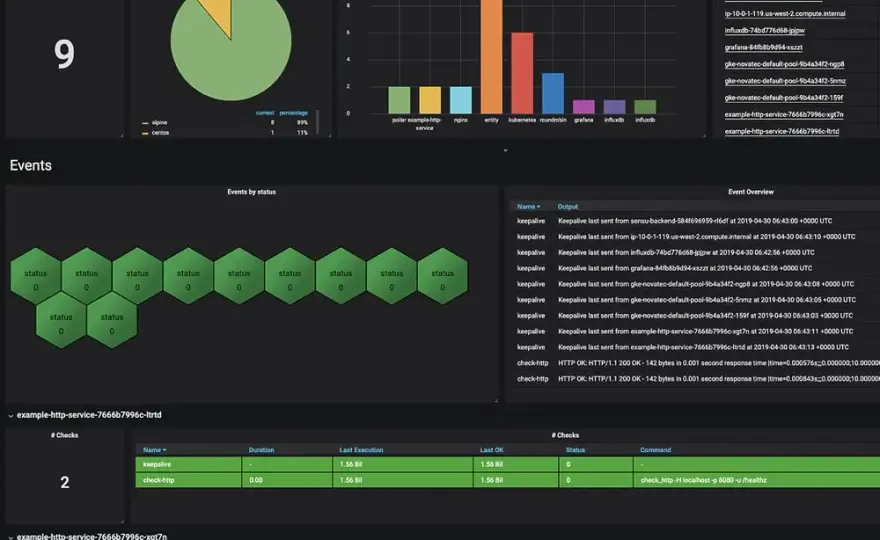Click the checks count value 2
The width and height of the screenshot is (880, 540).
click(x=65, y=482)
